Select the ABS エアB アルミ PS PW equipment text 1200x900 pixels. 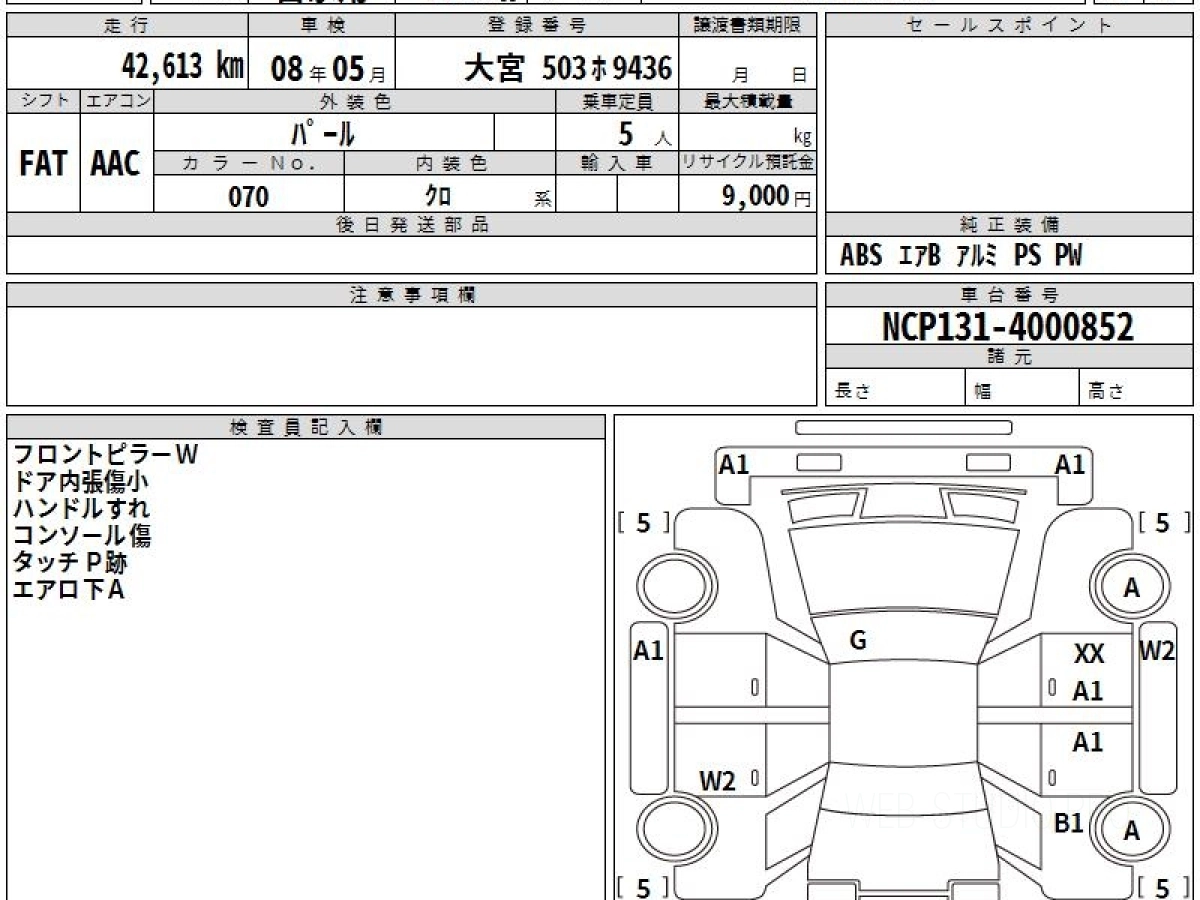coord(960,256)
